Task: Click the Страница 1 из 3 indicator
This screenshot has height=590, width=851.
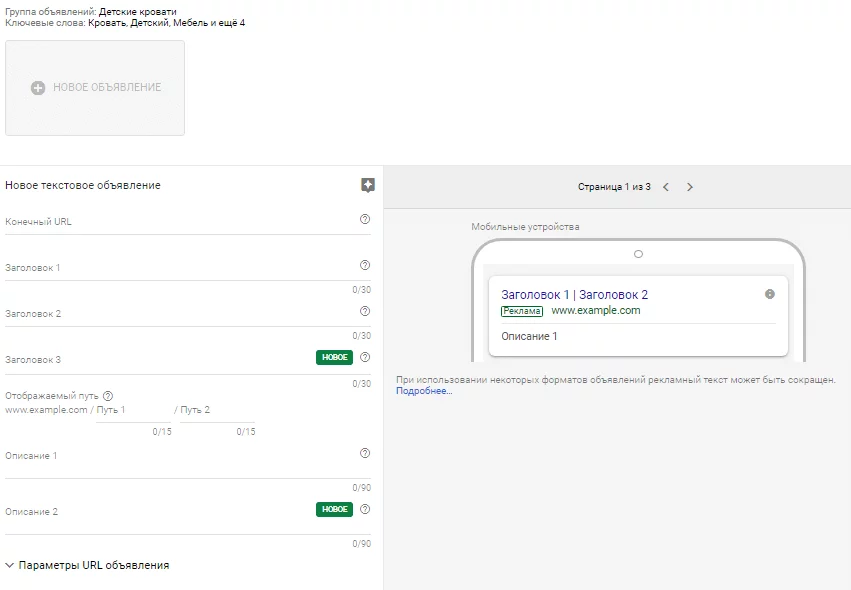Action: (614, 187)
